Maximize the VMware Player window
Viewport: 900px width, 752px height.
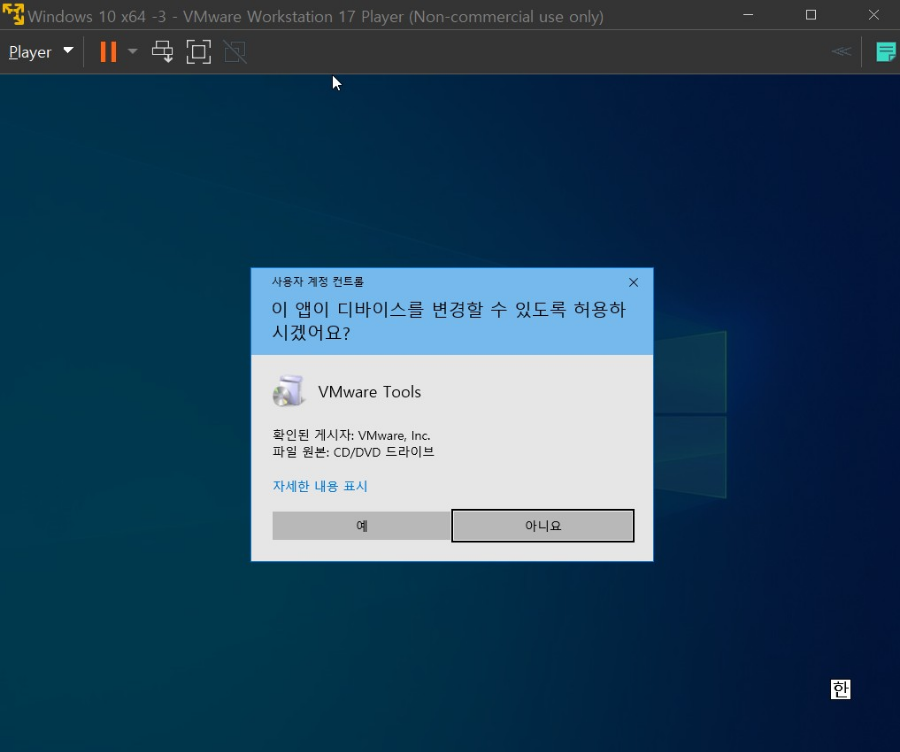pyautogui.click(x=810, y=15)
